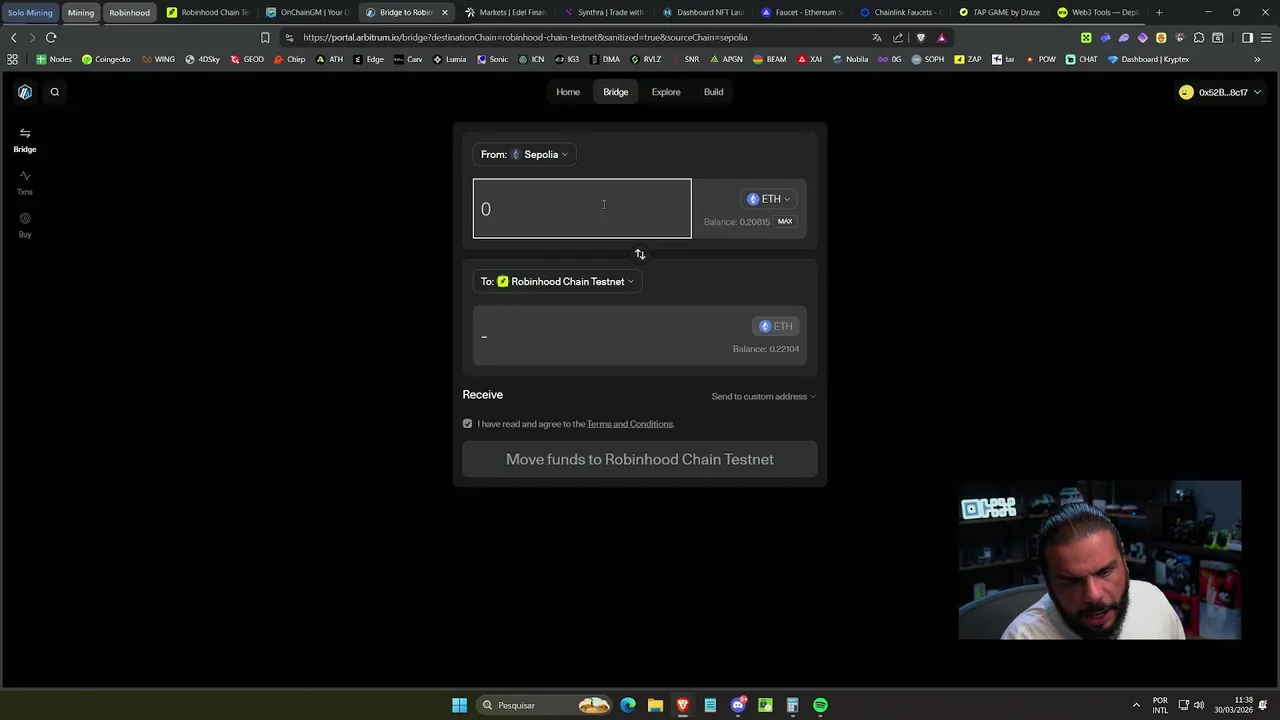1280x720 pixels.
Task: Switch keyboard language POR INTL
Action: 1160,705
